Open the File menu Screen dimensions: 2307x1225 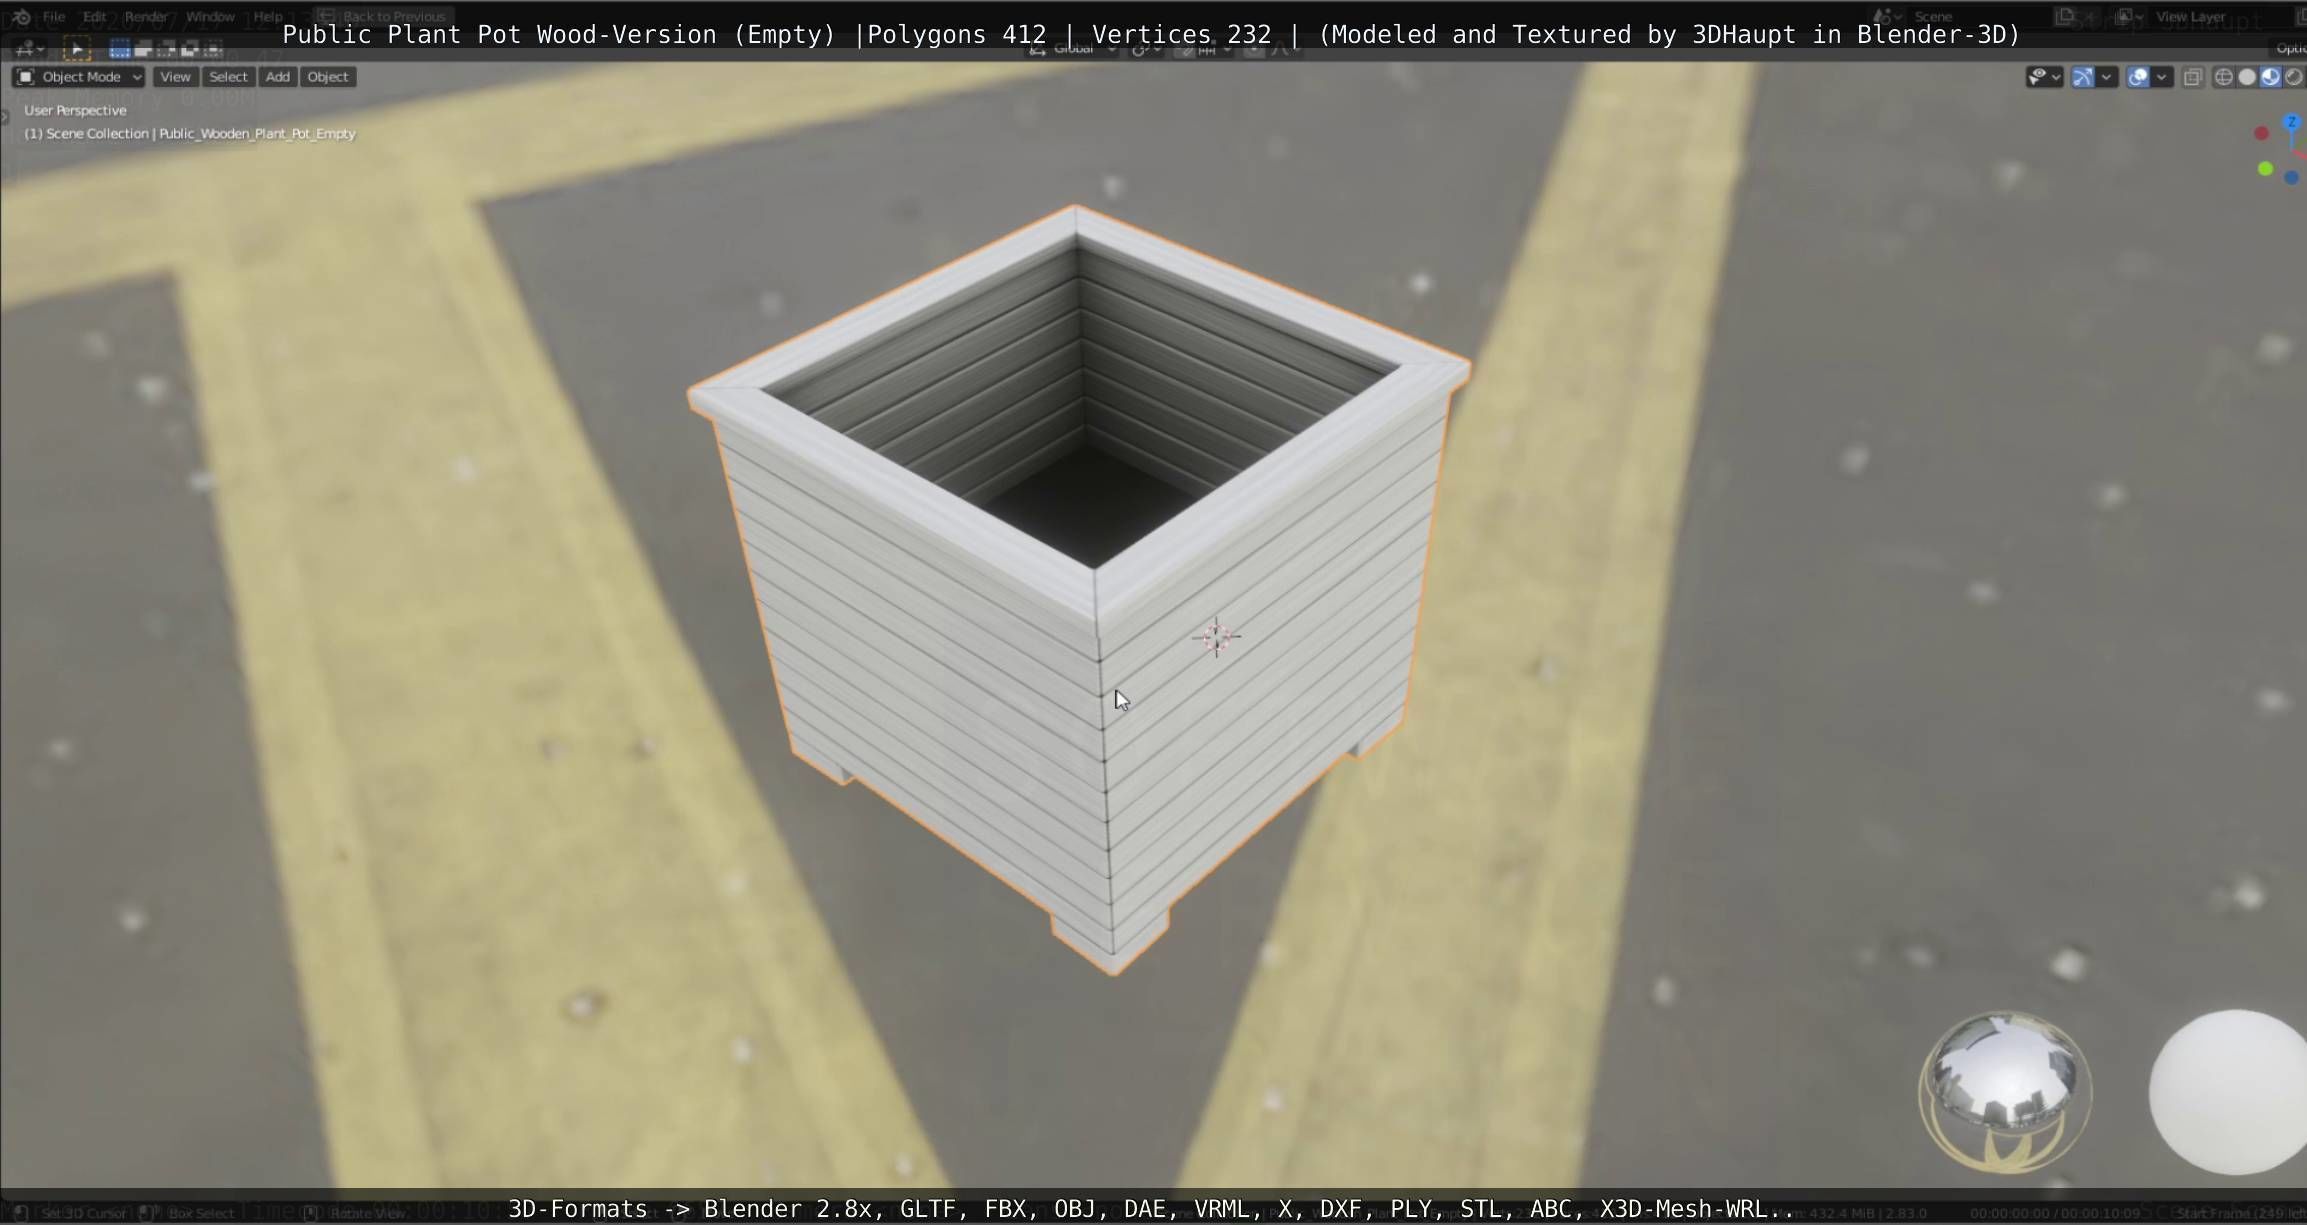(x=54, y=16)
